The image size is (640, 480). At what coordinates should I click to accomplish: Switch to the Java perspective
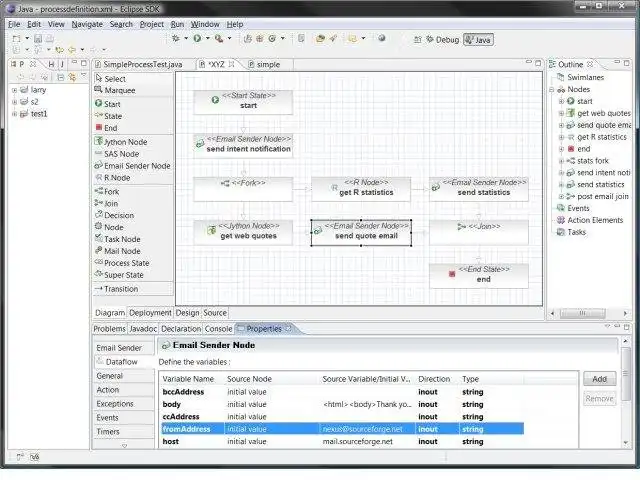point(478,40)
